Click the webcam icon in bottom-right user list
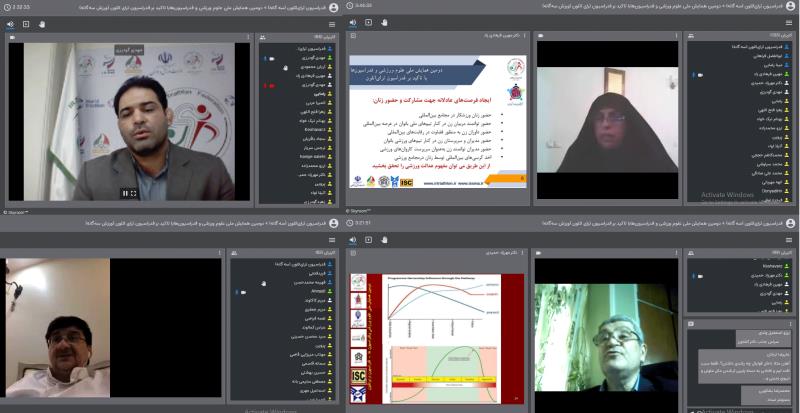Image resolution: width=800 pixels, height=413 pixels. pyautogui.click(x=699, y=275)
